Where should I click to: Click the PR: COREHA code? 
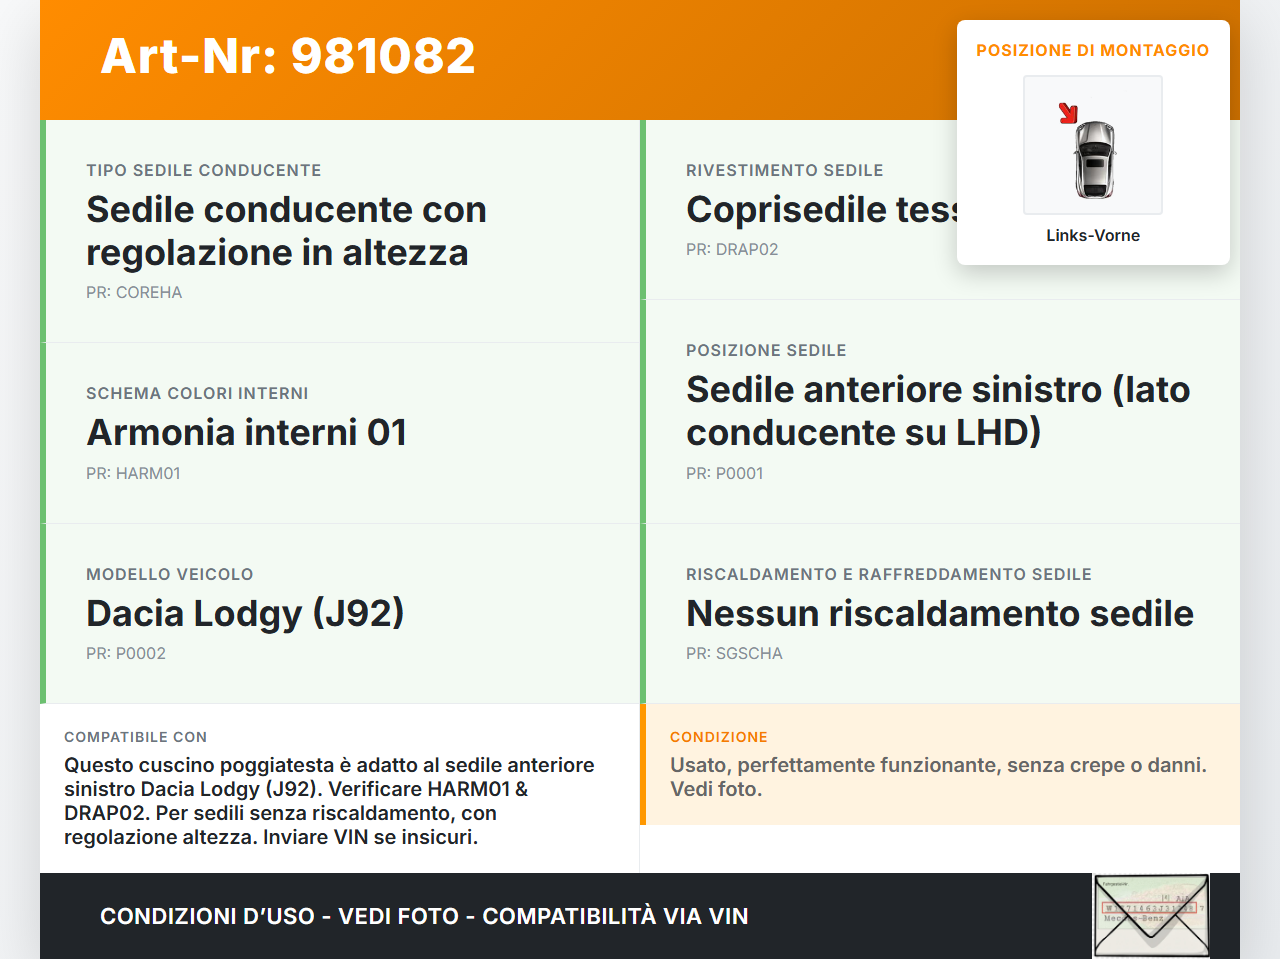134,292
